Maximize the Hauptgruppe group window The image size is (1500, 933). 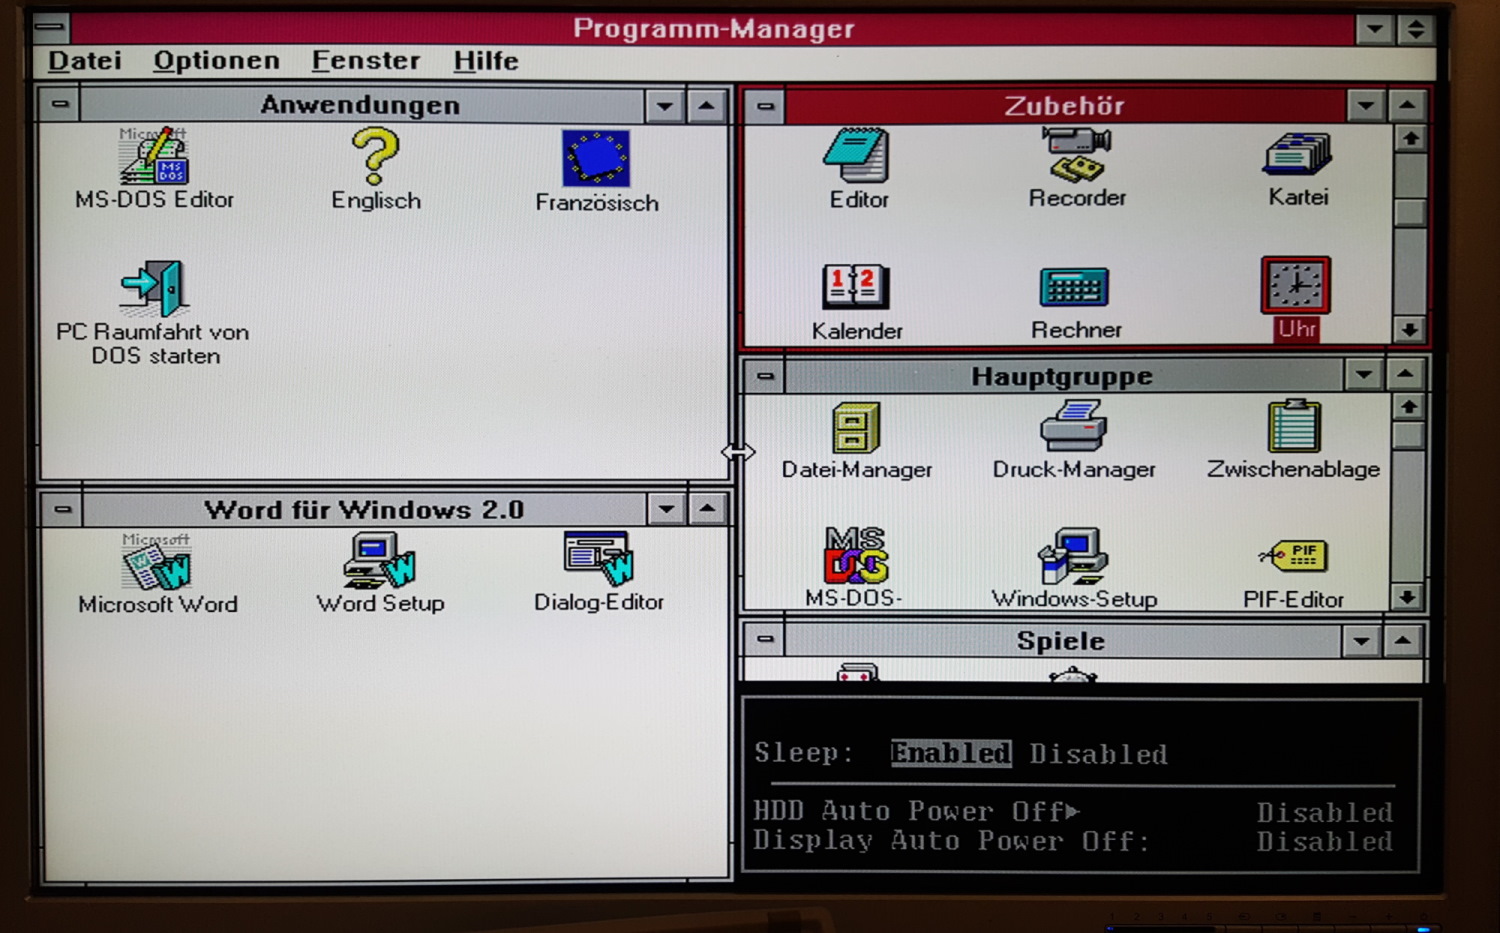tap(1405, 375)
